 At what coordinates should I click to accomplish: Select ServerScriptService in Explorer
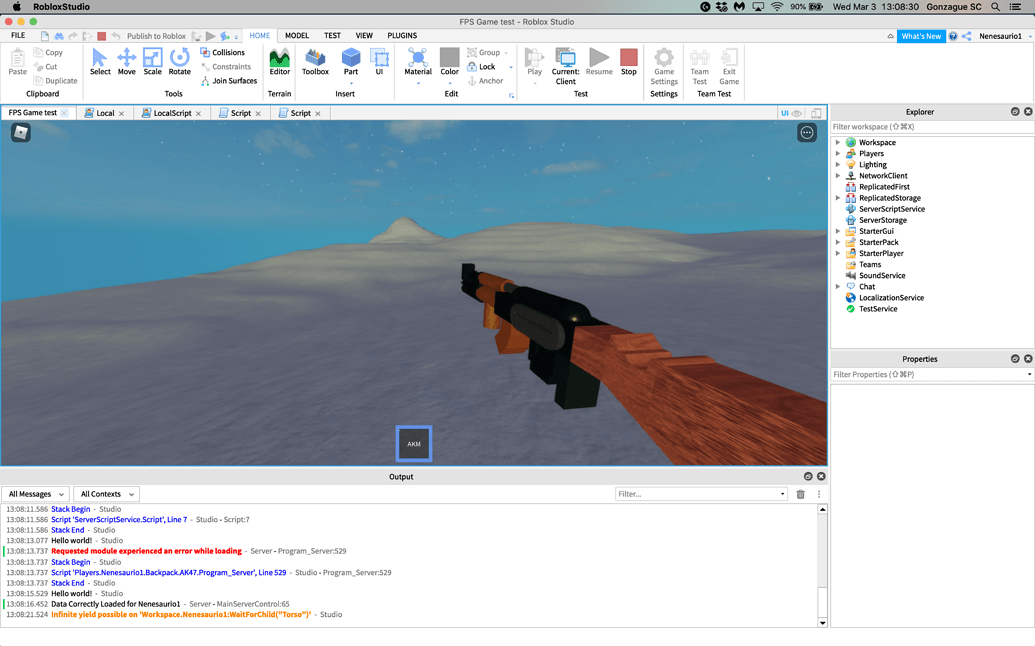click(x=891, y=209)
